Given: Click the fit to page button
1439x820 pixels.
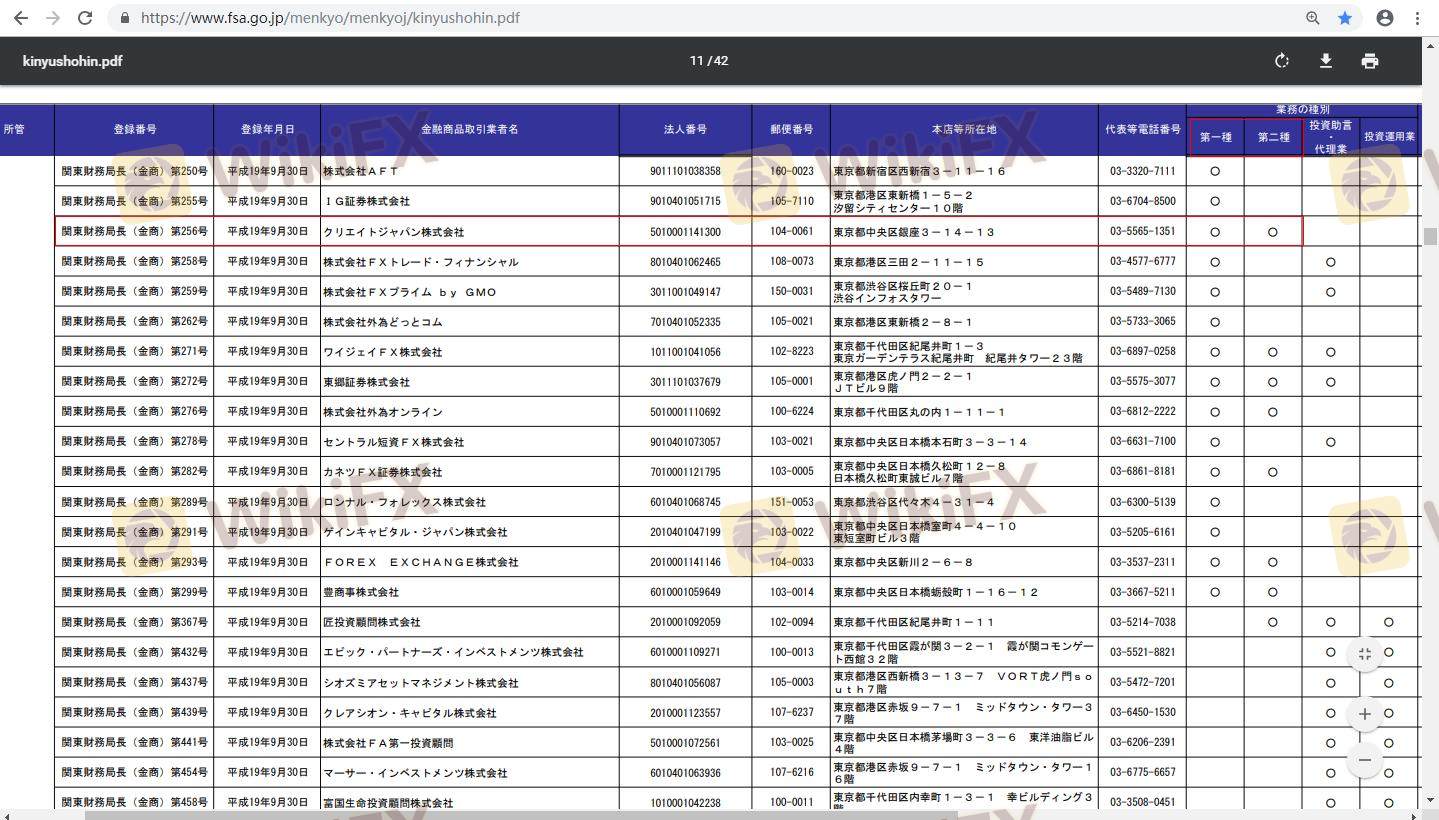Looking at the screenshot, I should pyautogui.click(x=1364, y=654).
